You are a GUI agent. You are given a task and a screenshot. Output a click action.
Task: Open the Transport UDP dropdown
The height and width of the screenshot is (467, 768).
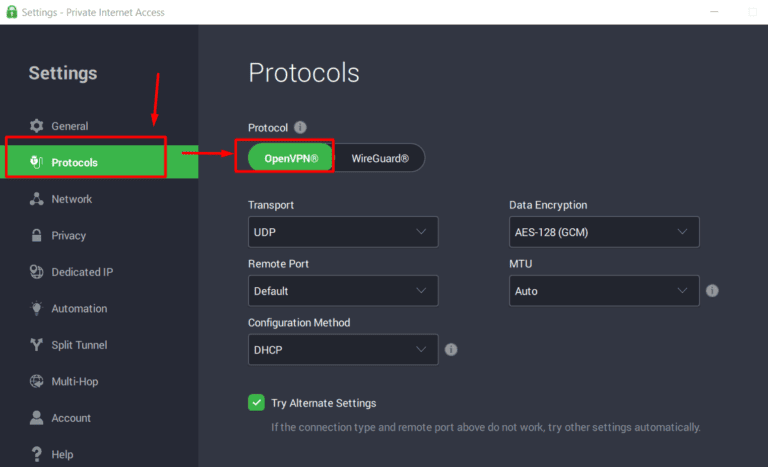point(342,232)
